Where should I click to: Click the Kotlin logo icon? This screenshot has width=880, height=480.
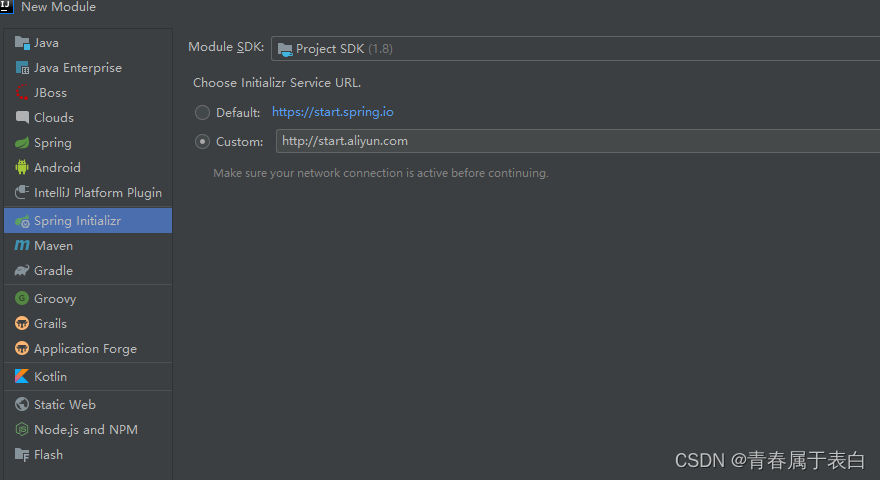[x=22, y=376]
